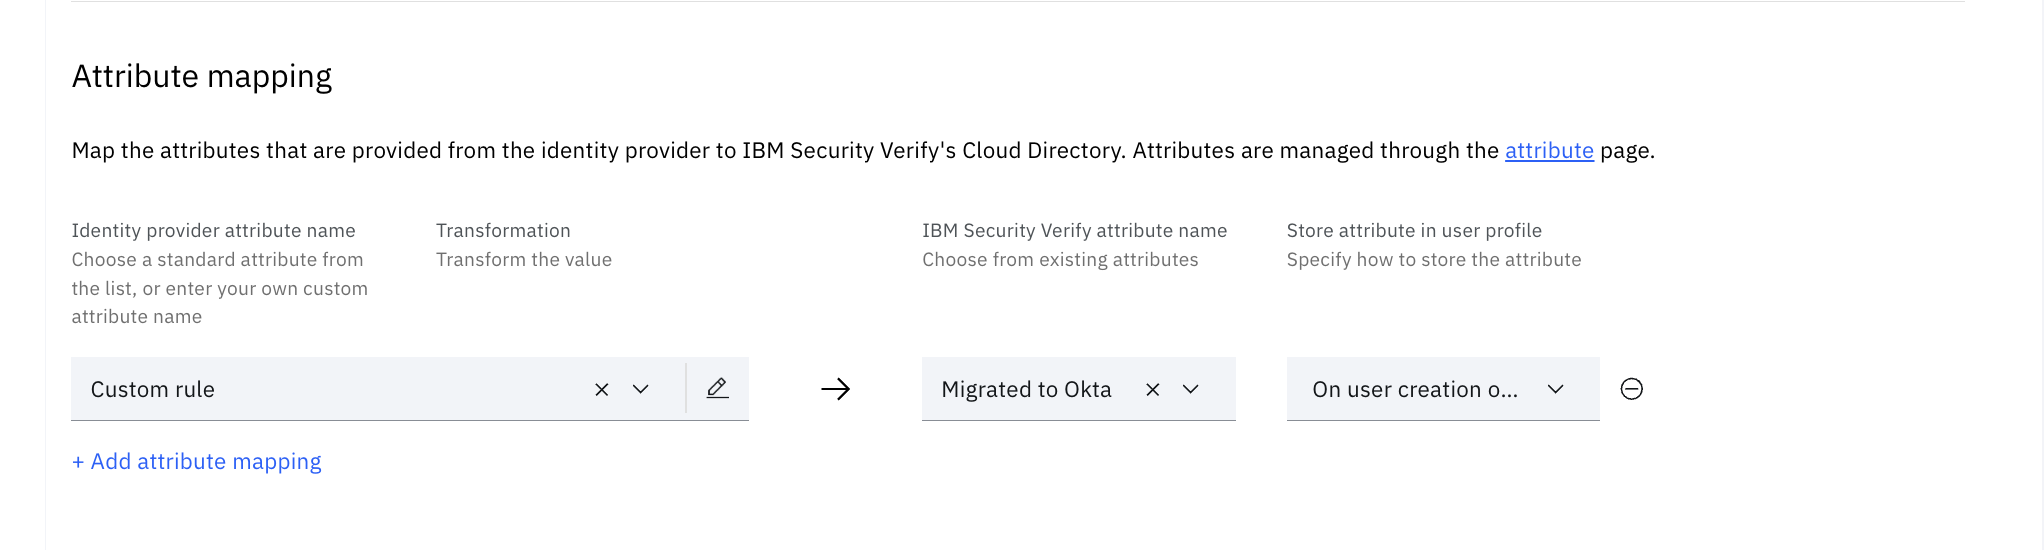Clear the Migrated to Okta selection

tap(1152, 390)
